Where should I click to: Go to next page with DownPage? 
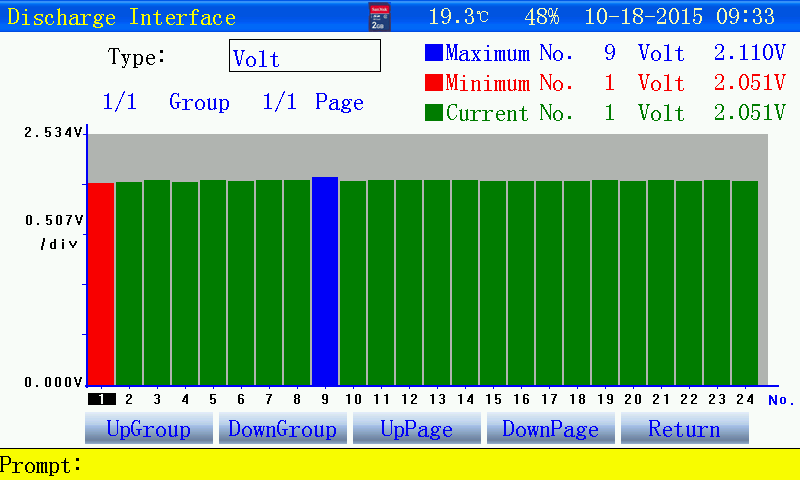(551, 428)
